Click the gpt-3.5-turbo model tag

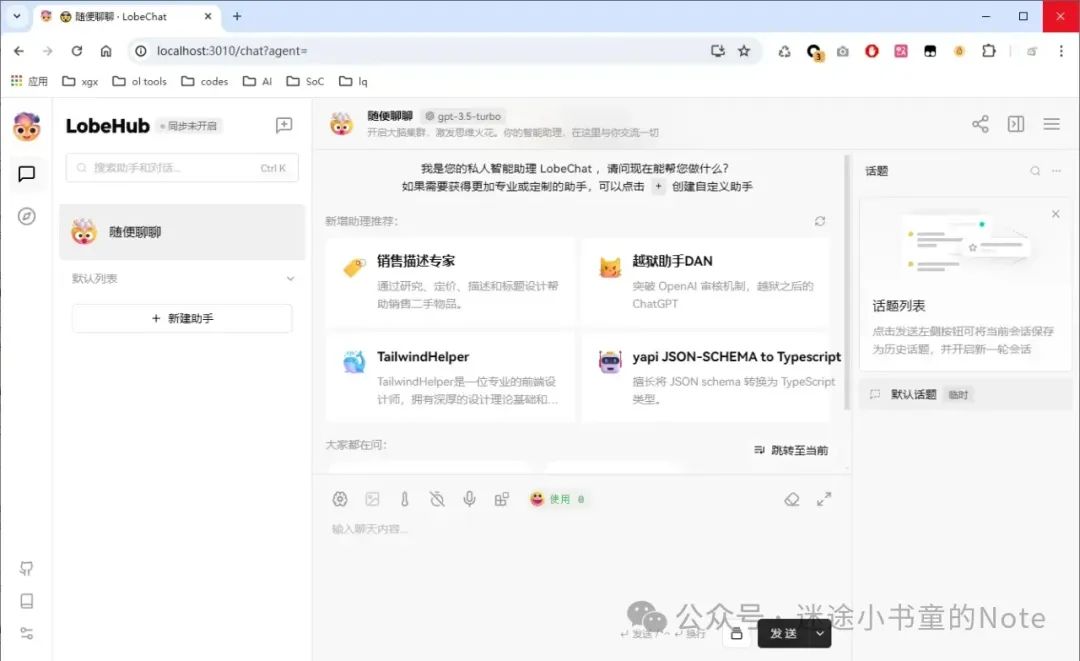tap(464, 116)
